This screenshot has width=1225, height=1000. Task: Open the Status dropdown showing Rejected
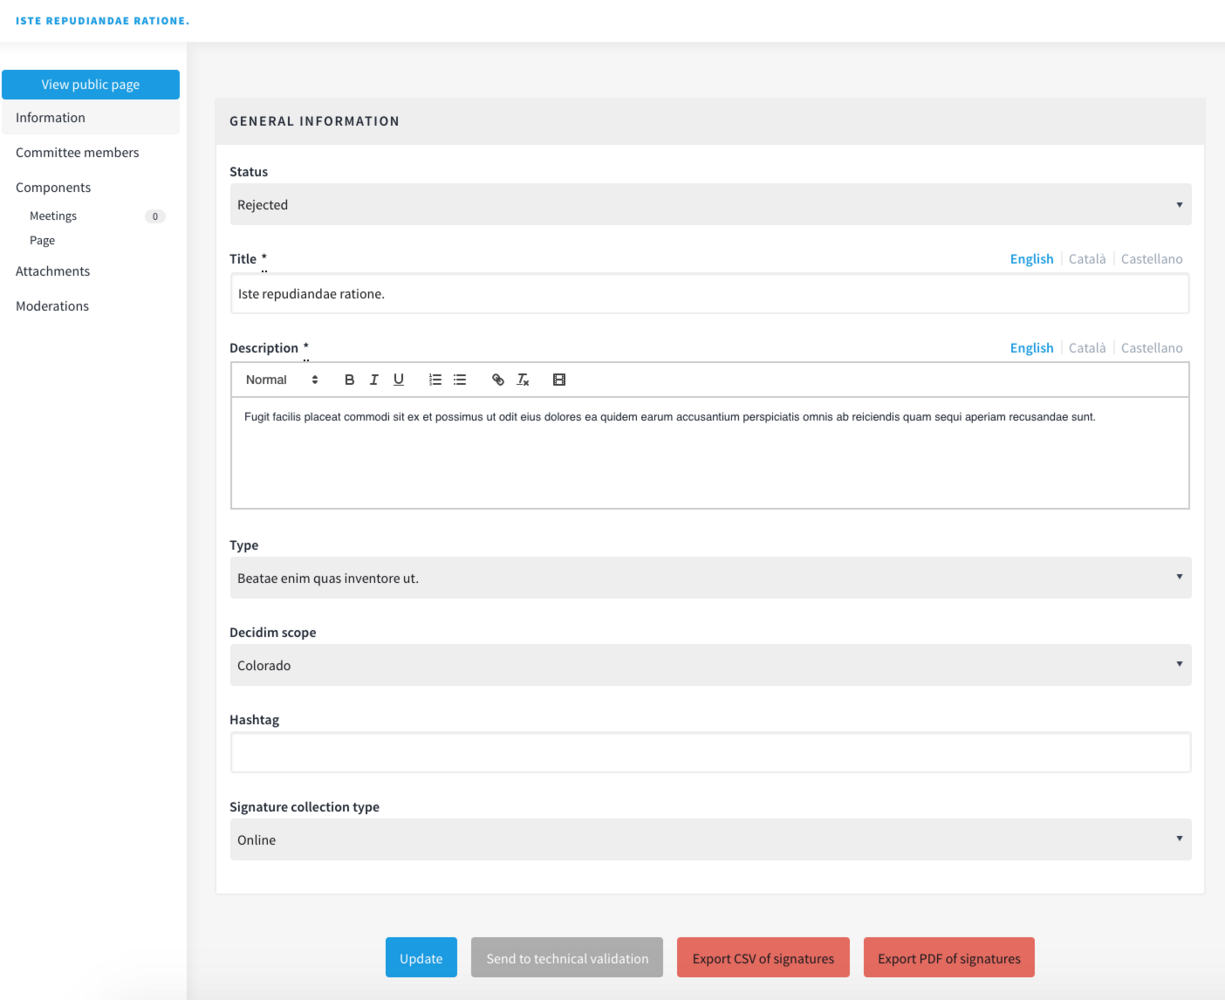[710, 205]
